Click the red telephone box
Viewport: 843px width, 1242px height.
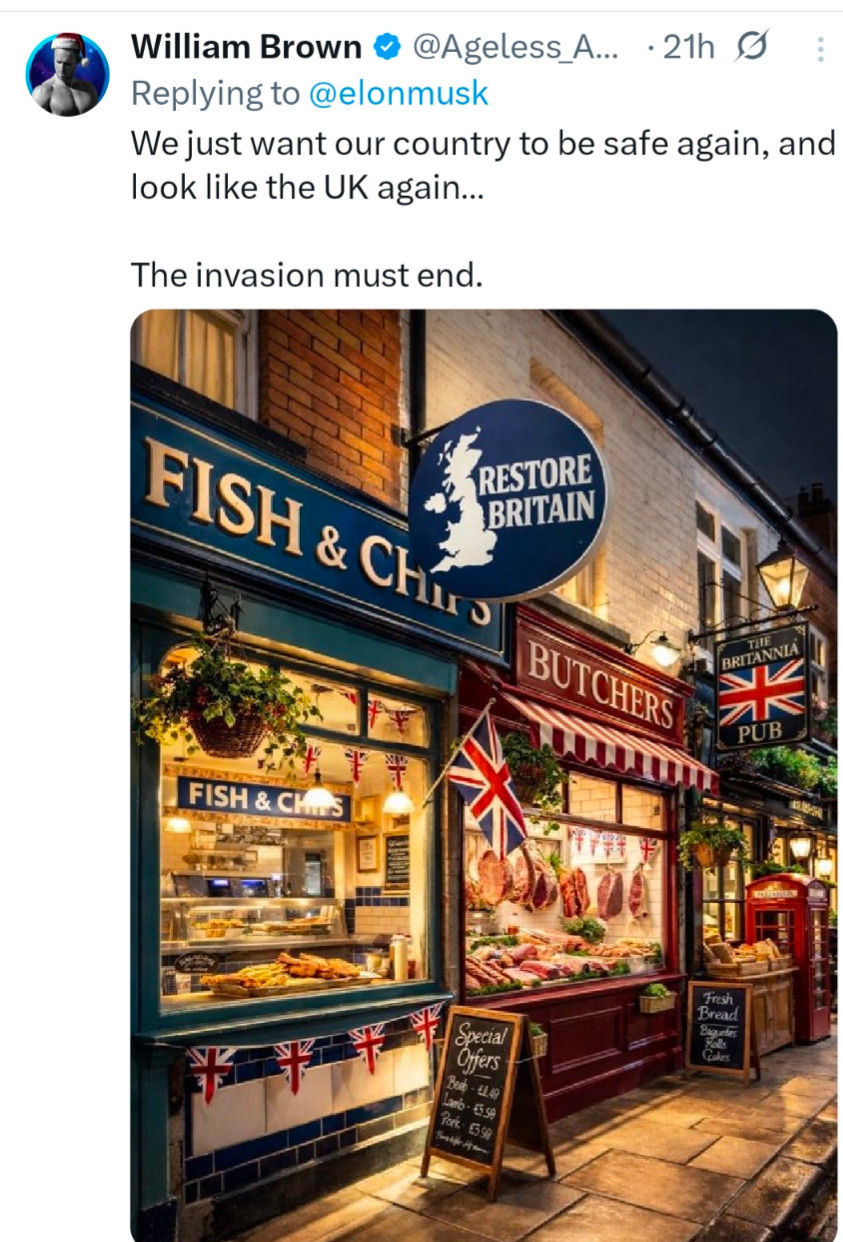coord(787,955)
